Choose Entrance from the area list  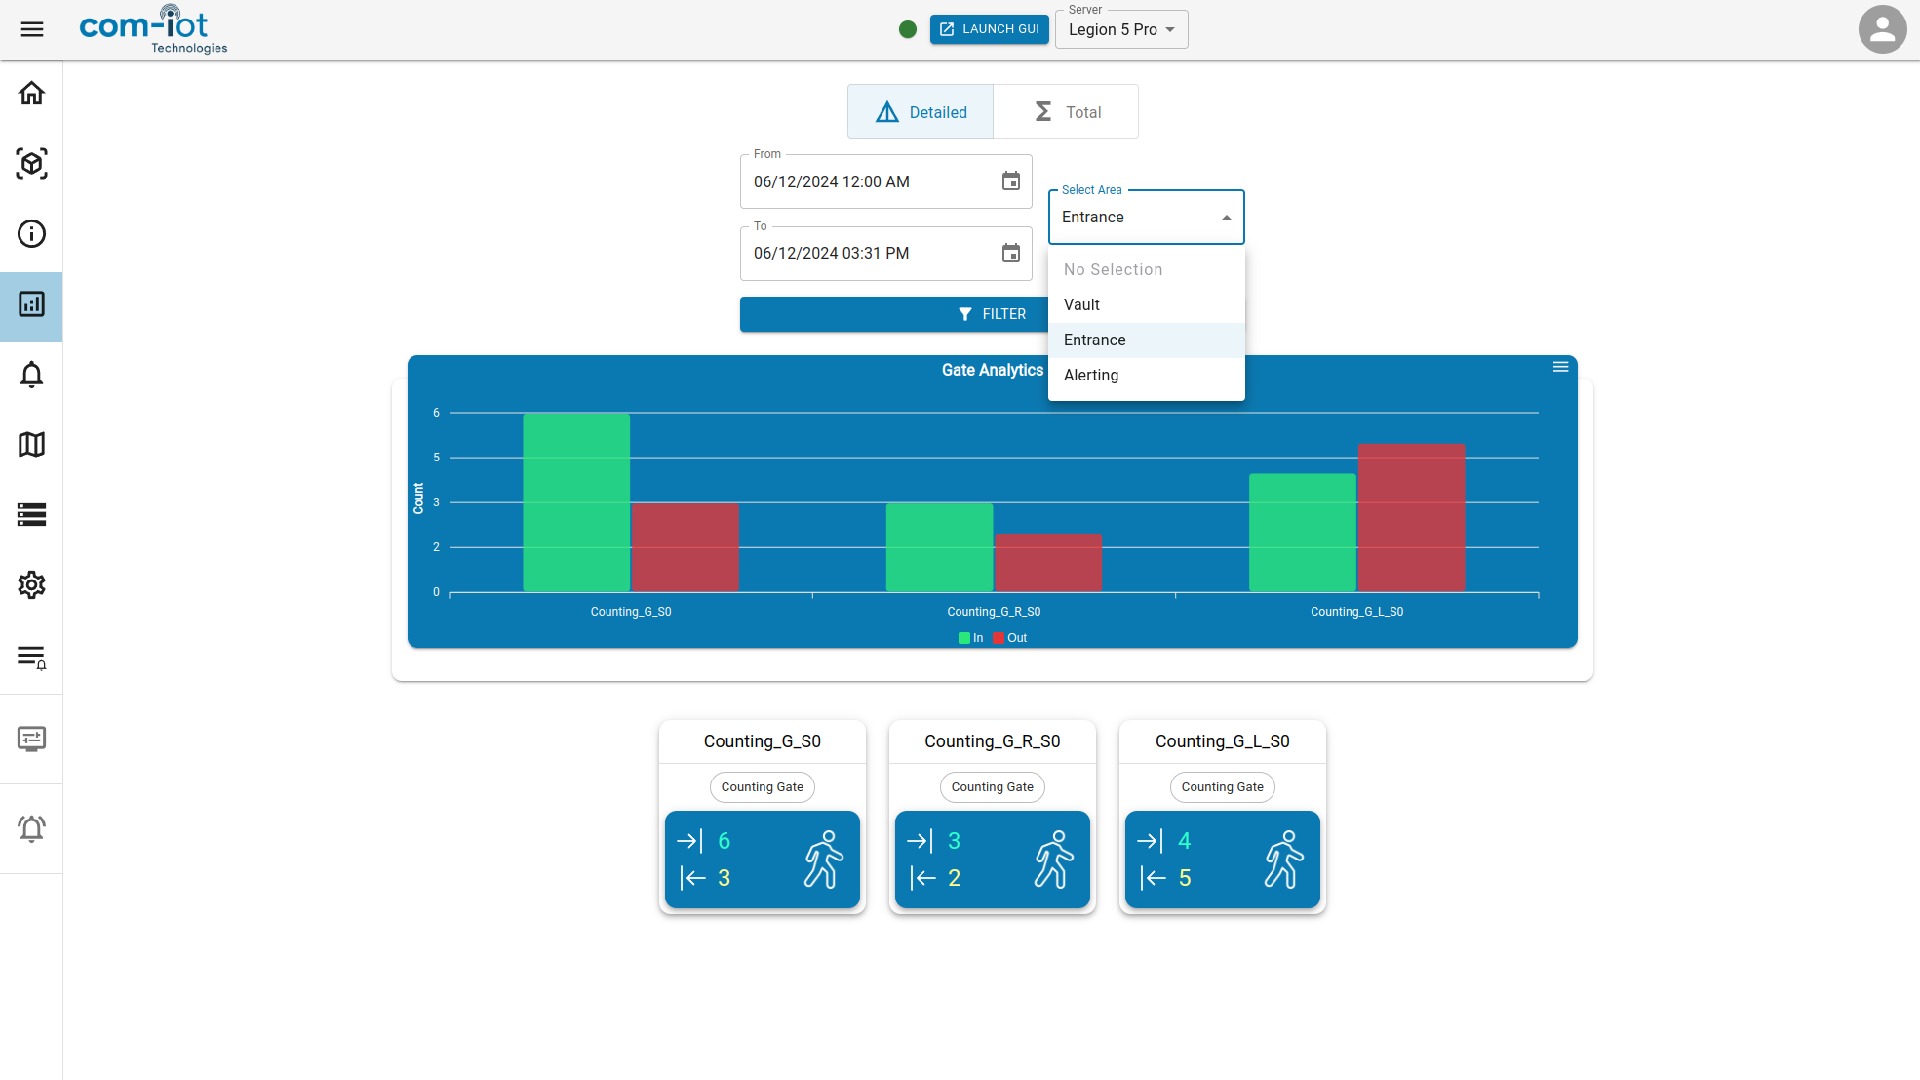pyautogui.click(x=1146, y=340)
